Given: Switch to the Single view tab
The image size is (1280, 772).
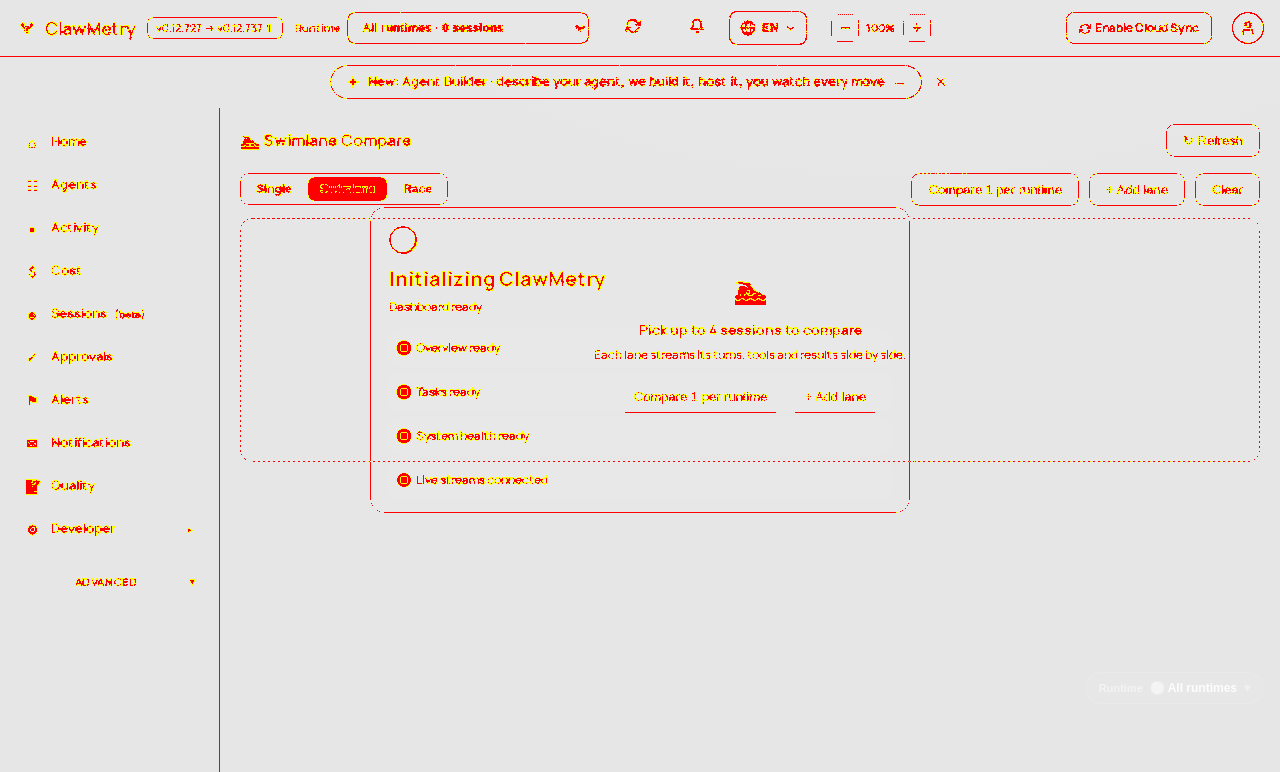Looking at the screenshot, I should point(274,189).
